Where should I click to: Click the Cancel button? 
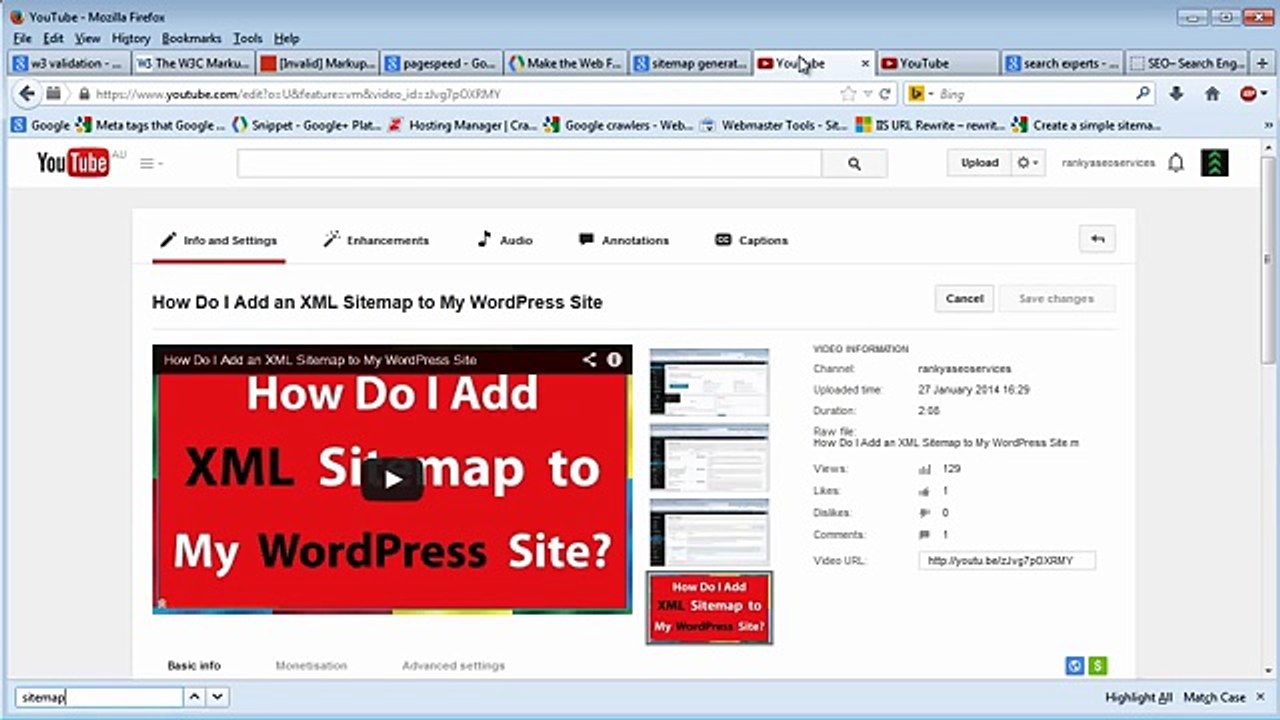[x=965, y=298]
